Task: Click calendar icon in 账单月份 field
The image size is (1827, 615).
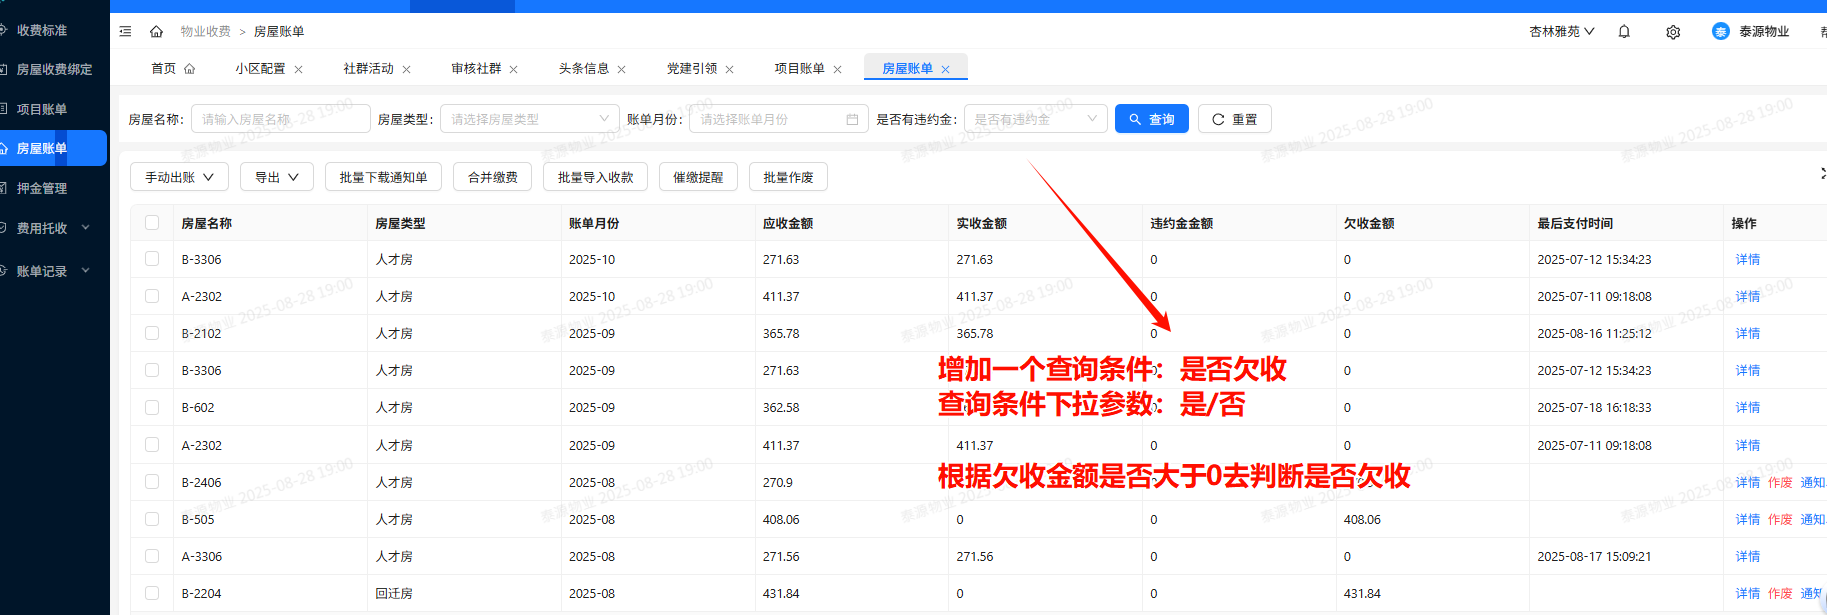Action: coord(852,119)
